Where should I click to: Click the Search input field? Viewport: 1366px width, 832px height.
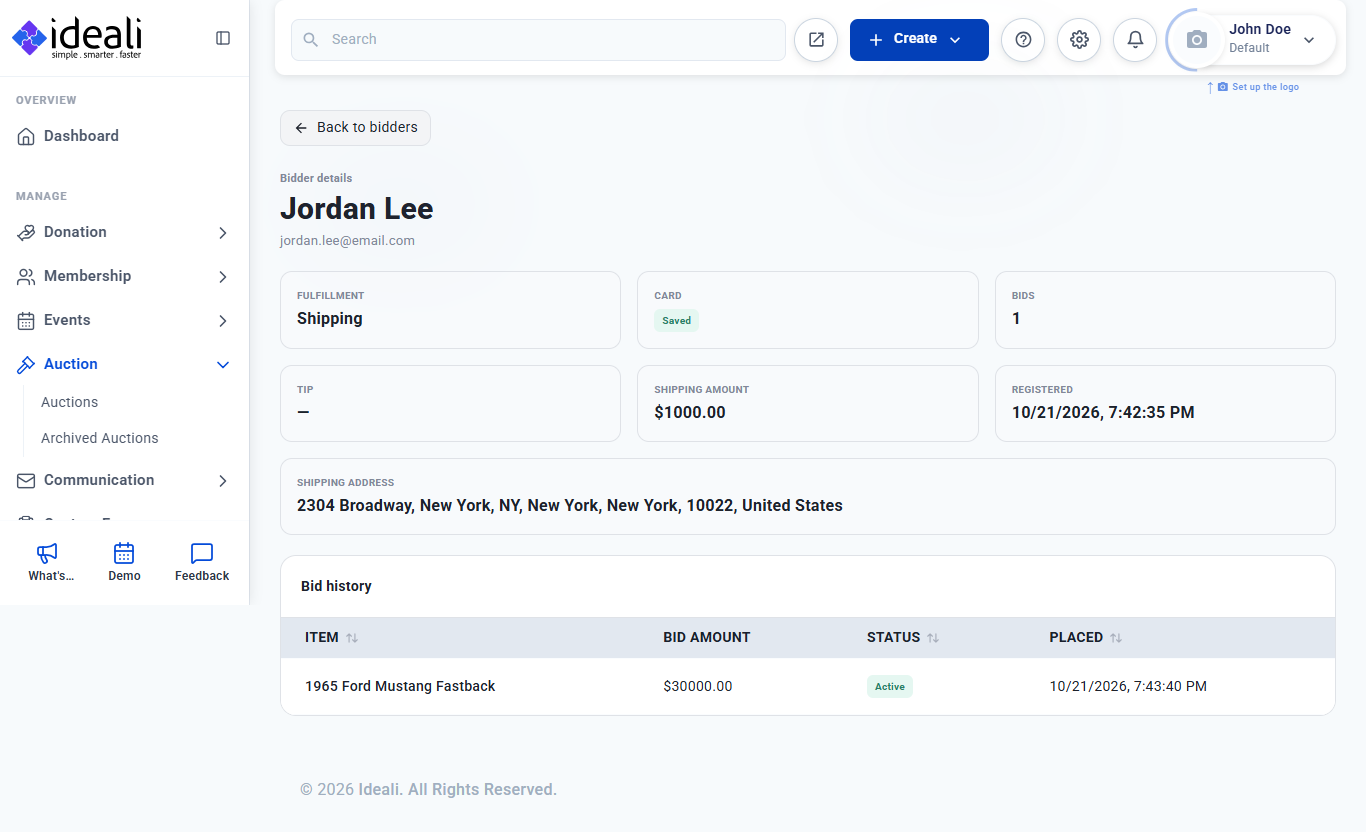(538, 40)
